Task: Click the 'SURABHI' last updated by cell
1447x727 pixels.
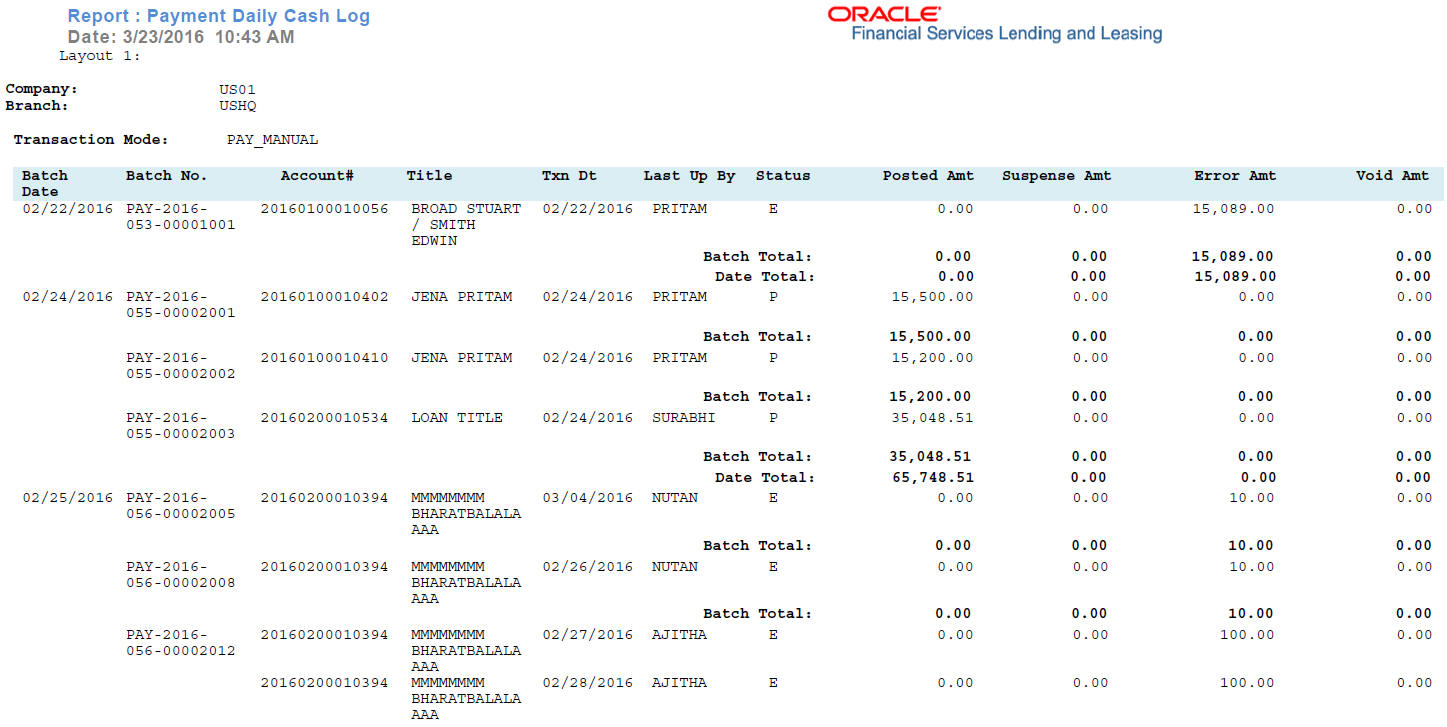Action: (684, 418)
